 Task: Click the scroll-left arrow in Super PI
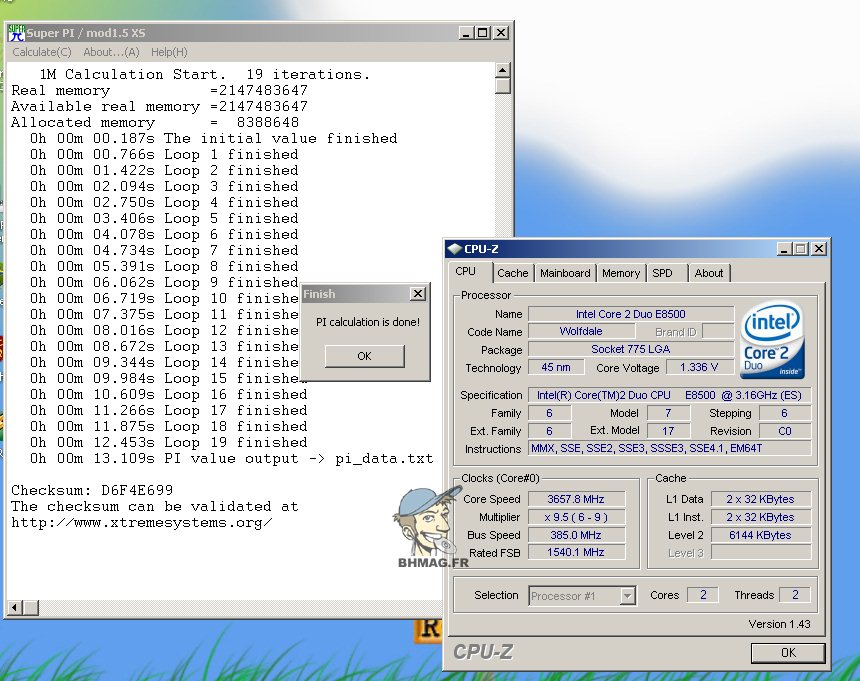coord(15,607)
